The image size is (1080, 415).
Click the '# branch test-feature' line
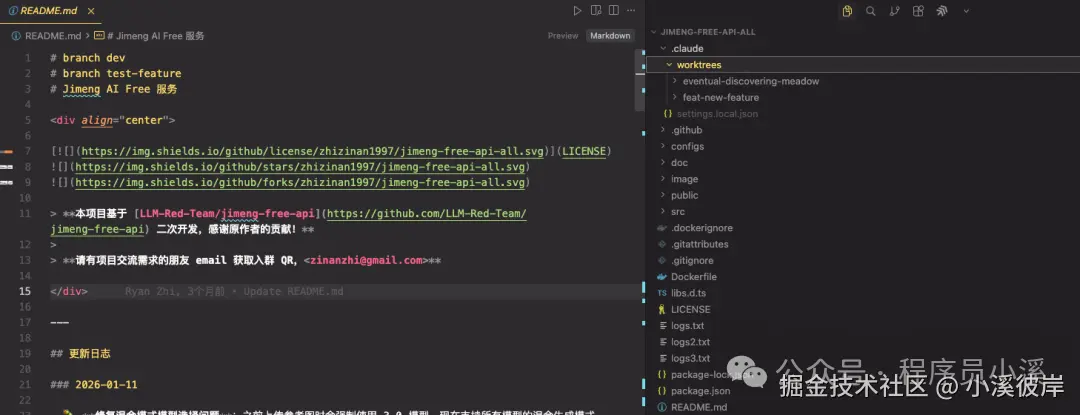pos(116,74)
